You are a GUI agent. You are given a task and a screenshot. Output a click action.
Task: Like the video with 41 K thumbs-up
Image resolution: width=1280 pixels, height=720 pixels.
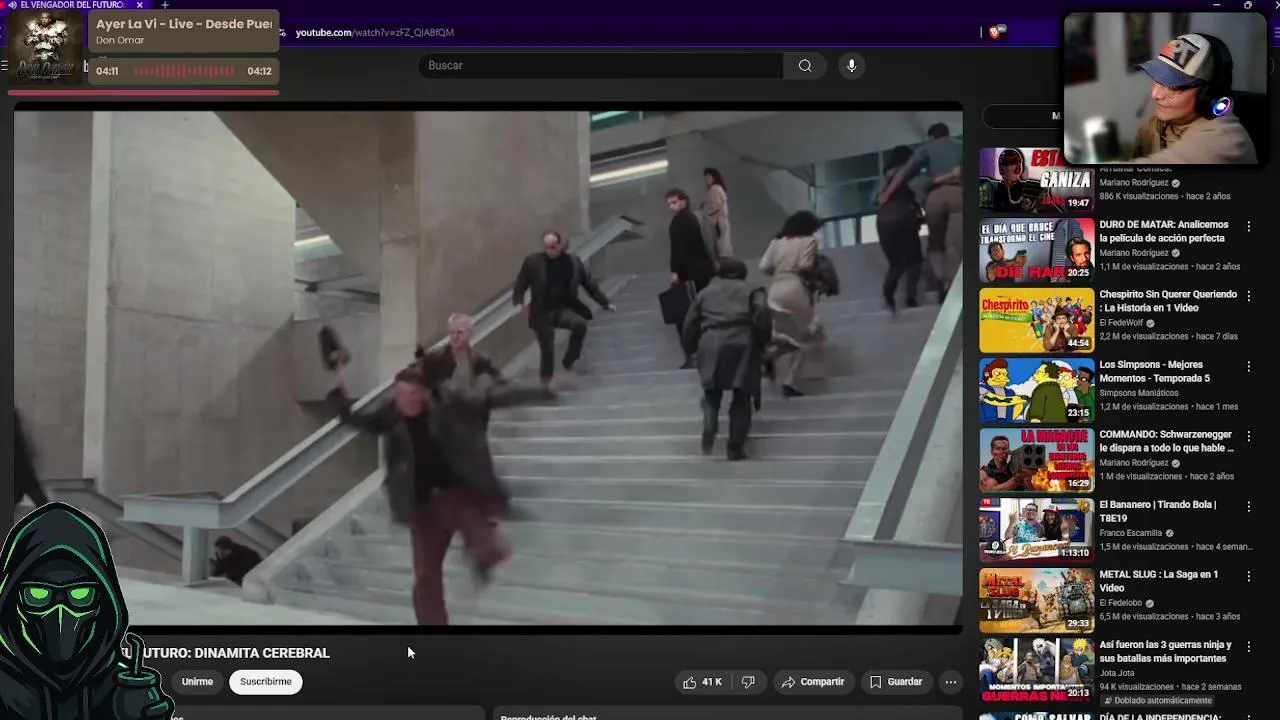(x=702, y=682)
